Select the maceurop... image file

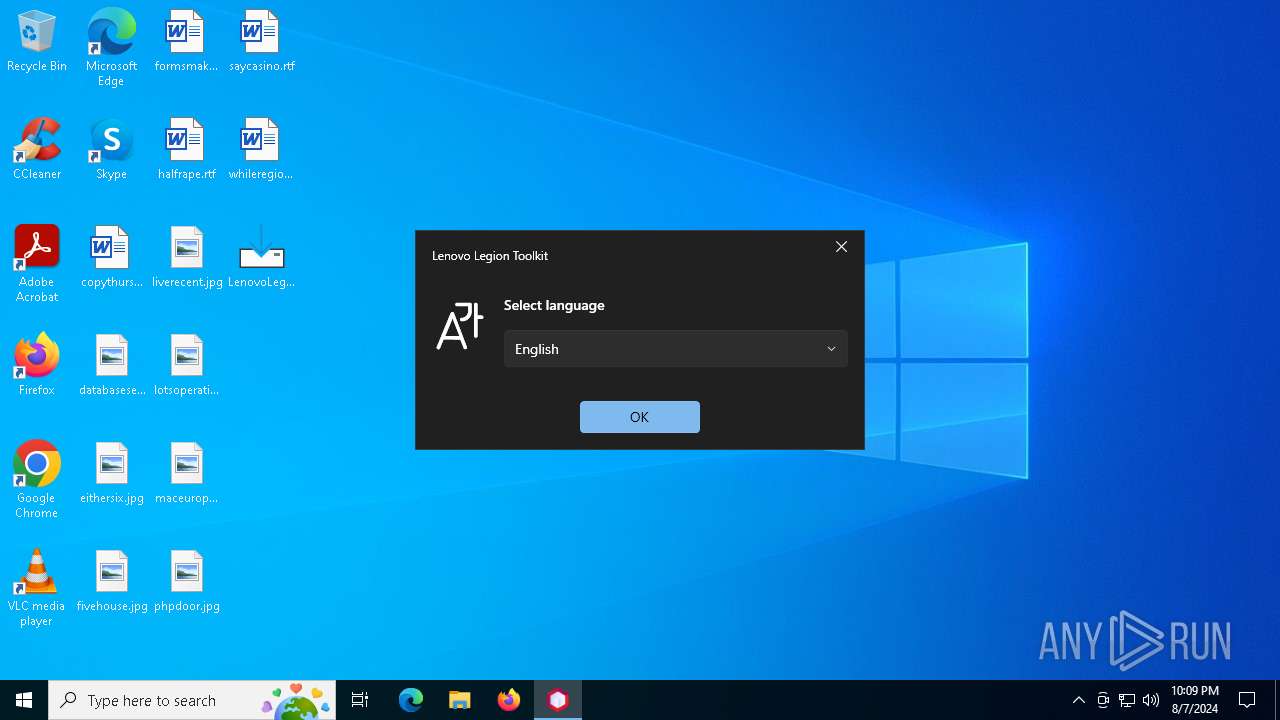(x=186, y=474)
